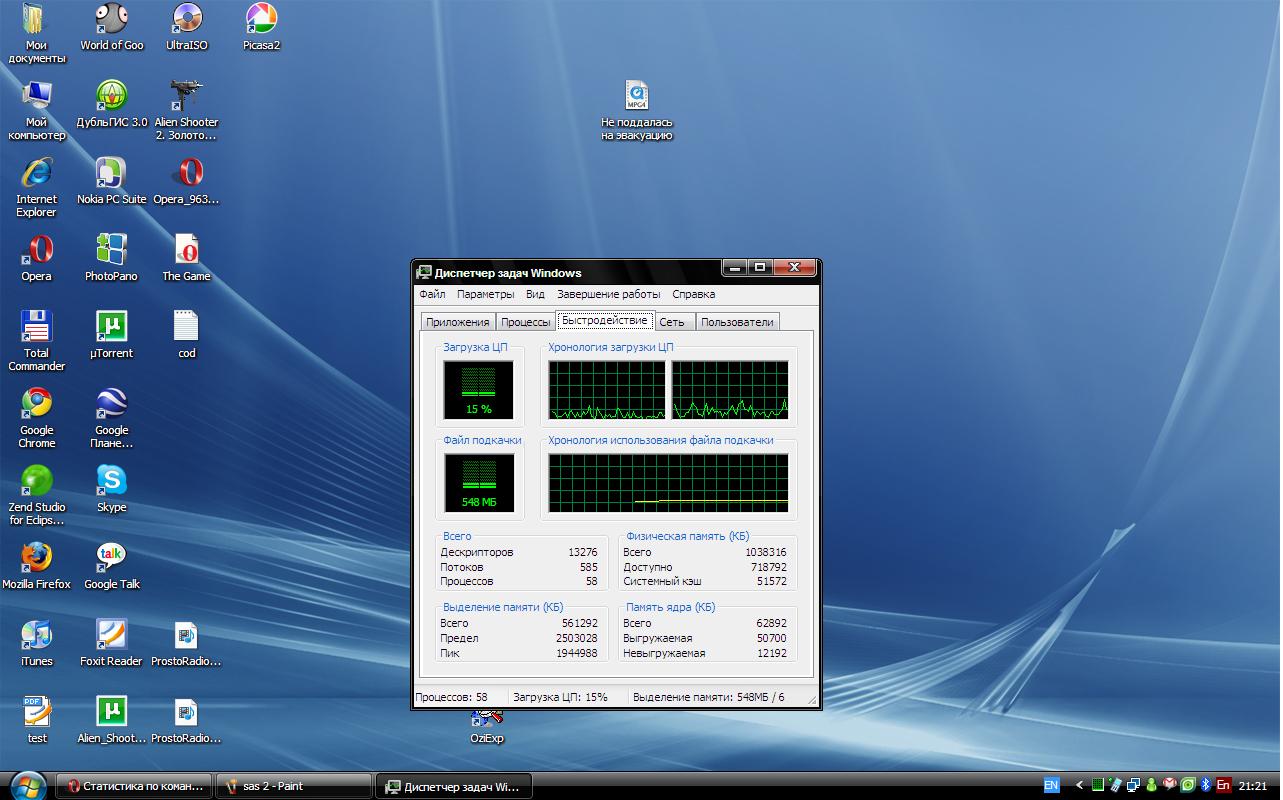Click the sas 2 - Paint taskbar button

[292, 786]
